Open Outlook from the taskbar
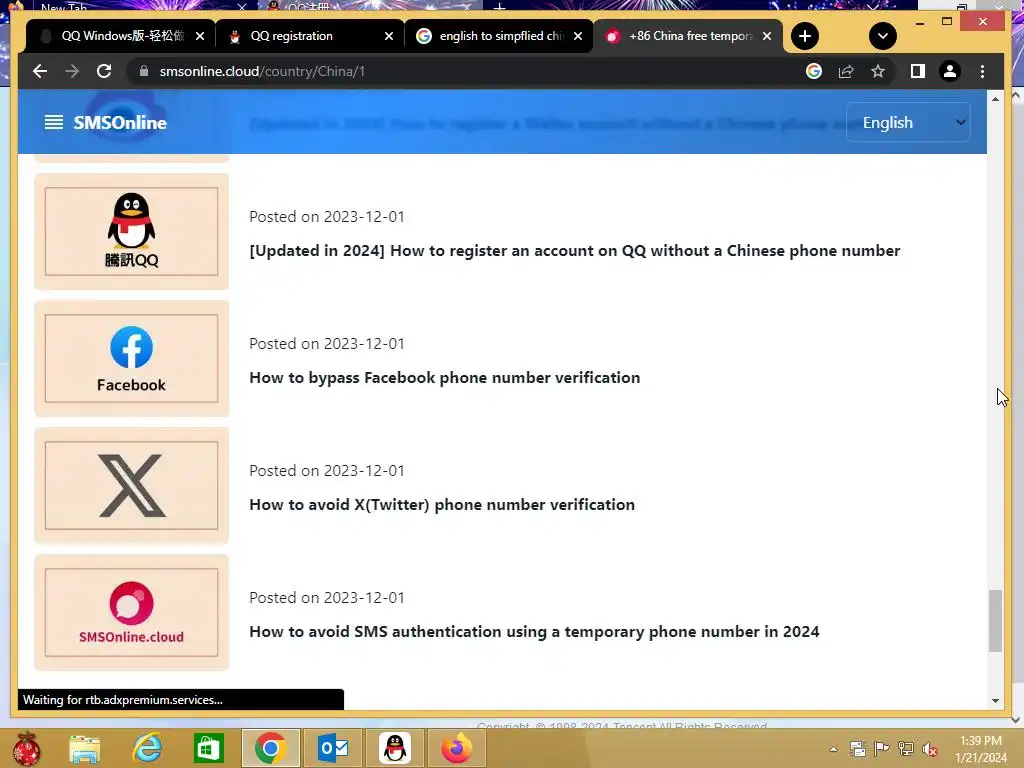 pos(333,748)
